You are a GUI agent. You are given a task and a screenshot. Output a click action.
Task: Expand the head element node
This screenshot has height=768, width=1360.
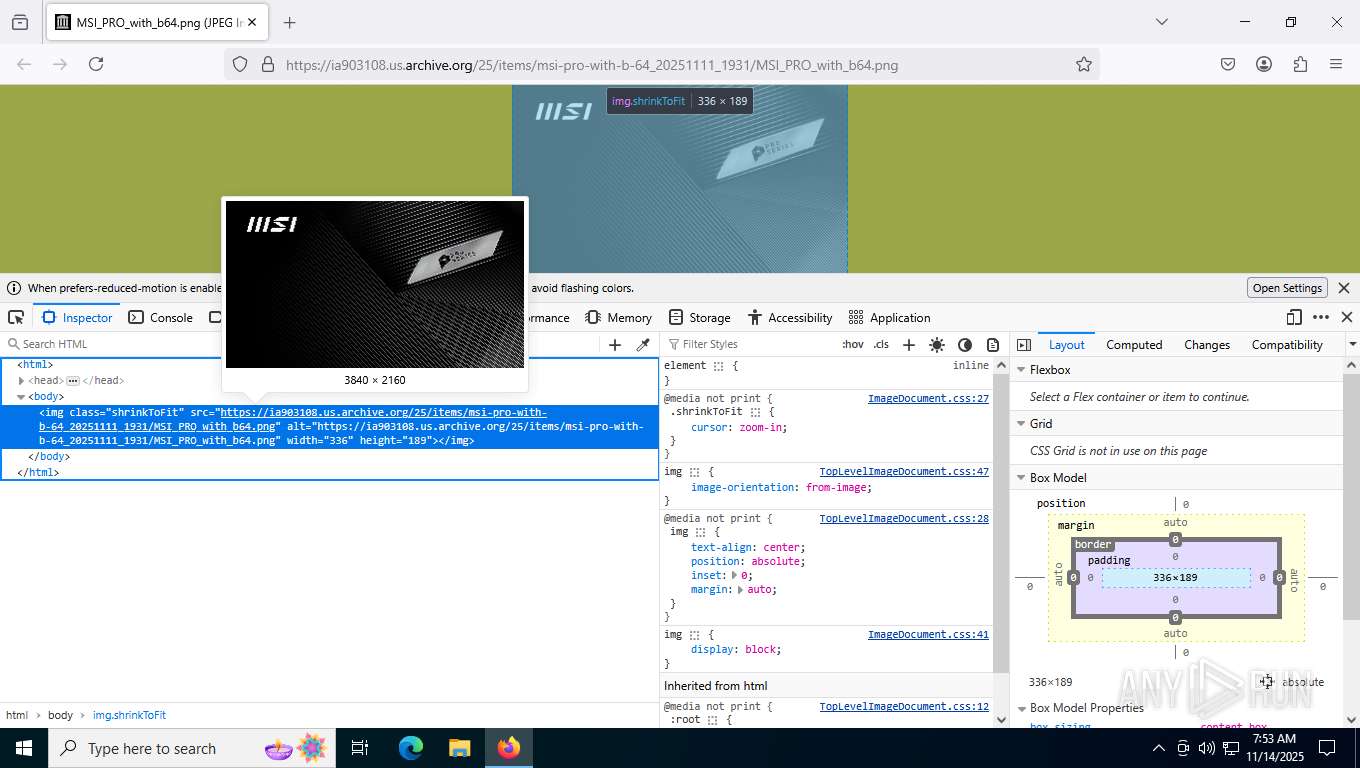click(x=21, y=381)
